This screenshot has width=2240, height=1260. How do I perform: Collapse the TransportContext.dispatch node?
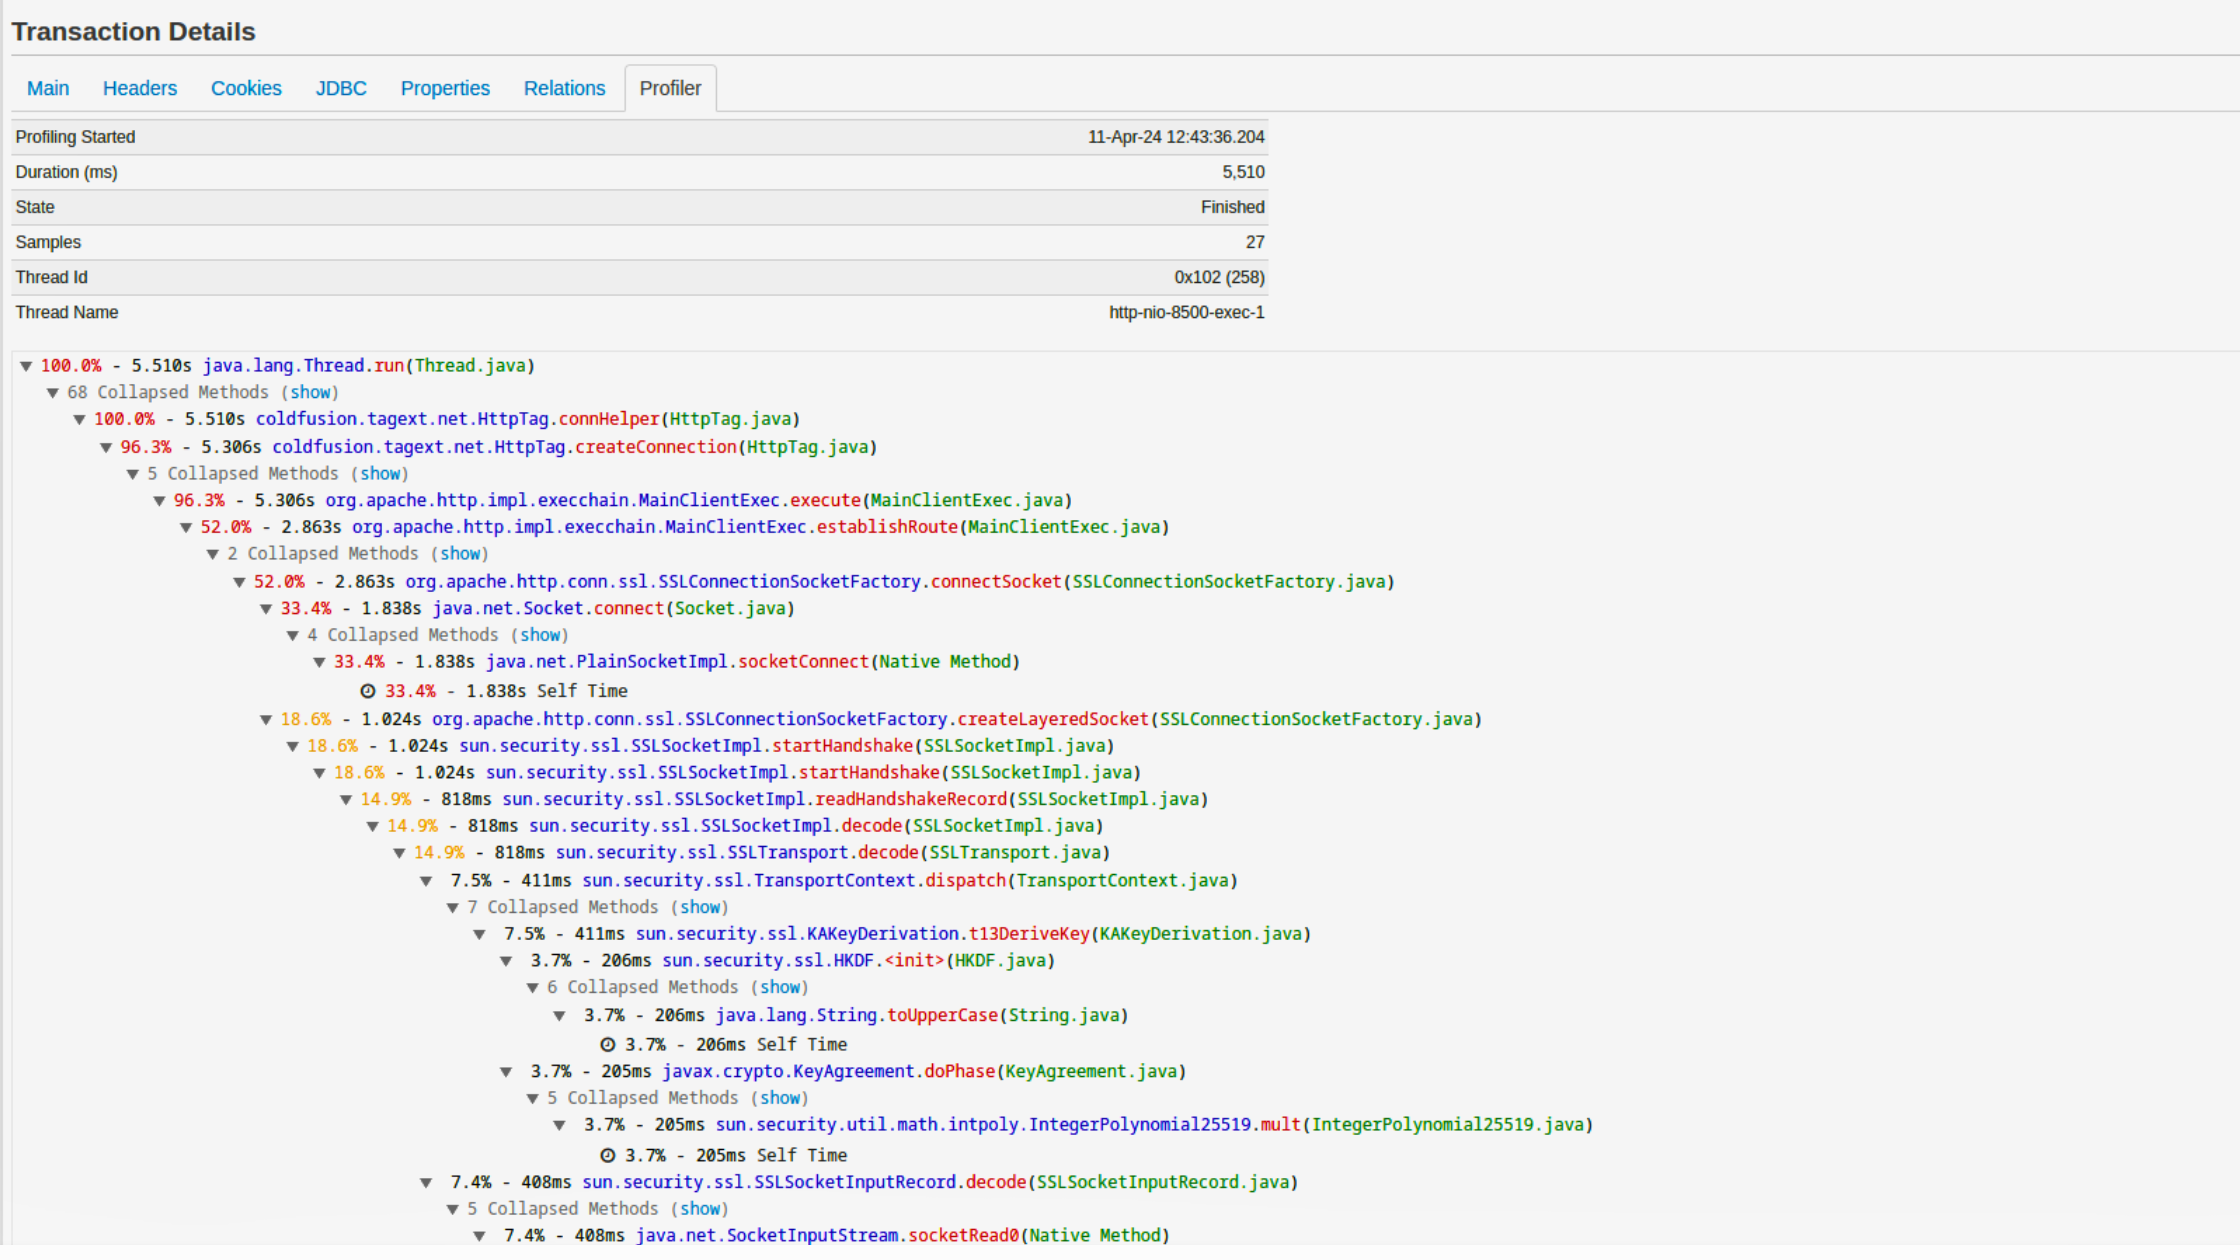pos(426,881)
